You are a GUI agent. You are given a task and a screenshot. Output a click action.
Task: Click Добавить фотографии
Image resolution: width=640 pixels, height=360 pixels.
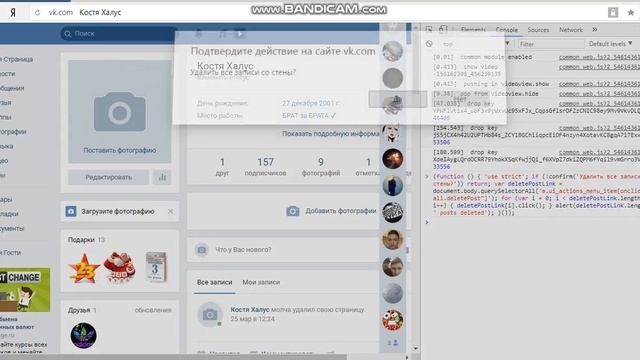(x=341, y=211)
